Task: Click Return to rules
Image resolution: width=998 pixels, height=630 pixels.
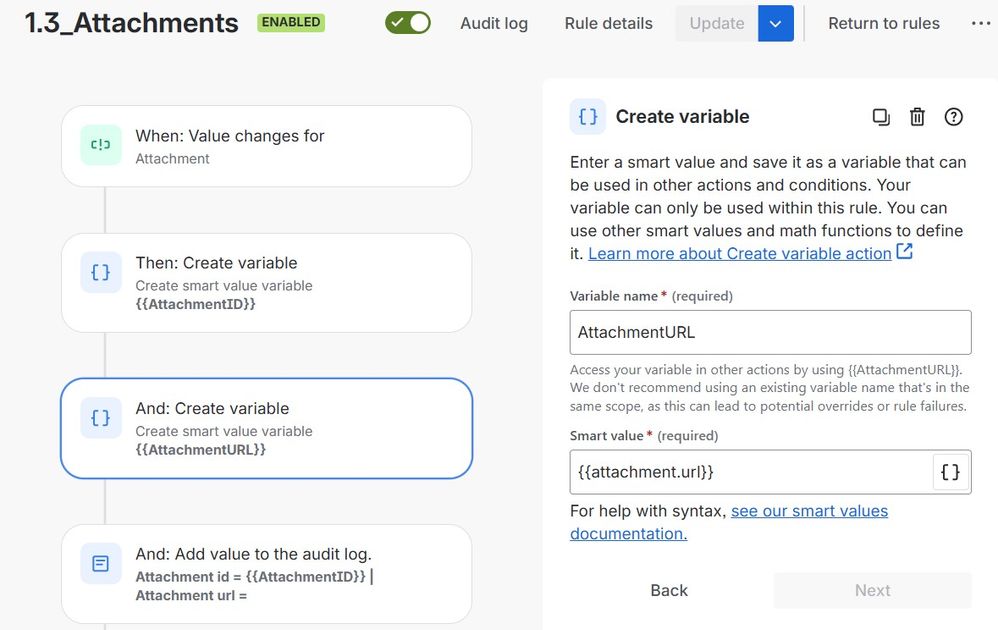Action: coord(884,23)
